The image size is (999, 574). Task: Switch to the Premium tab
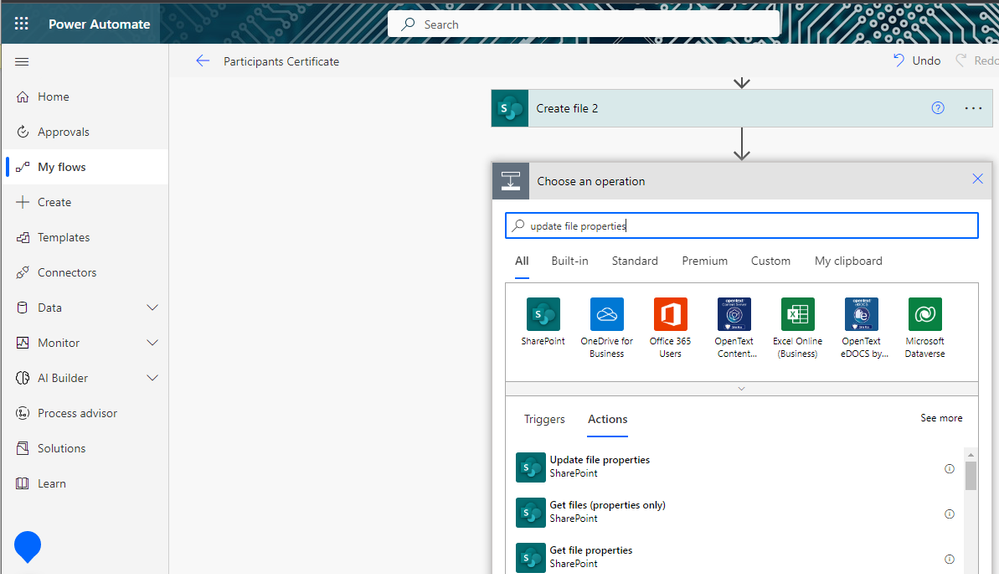705,261
